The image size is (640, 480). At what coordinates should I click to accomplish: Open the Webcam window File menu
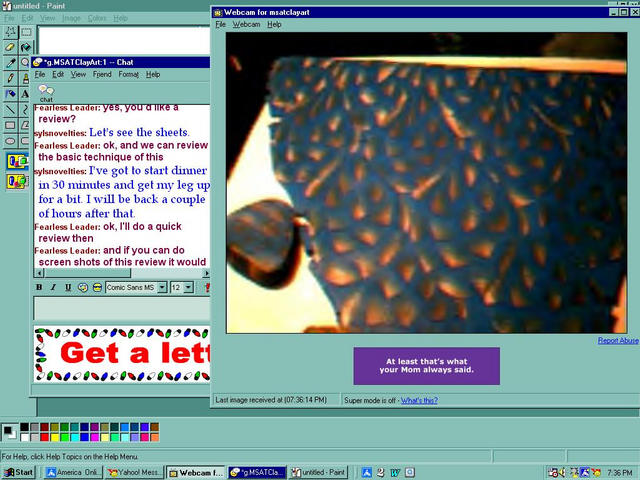point(220,24)
